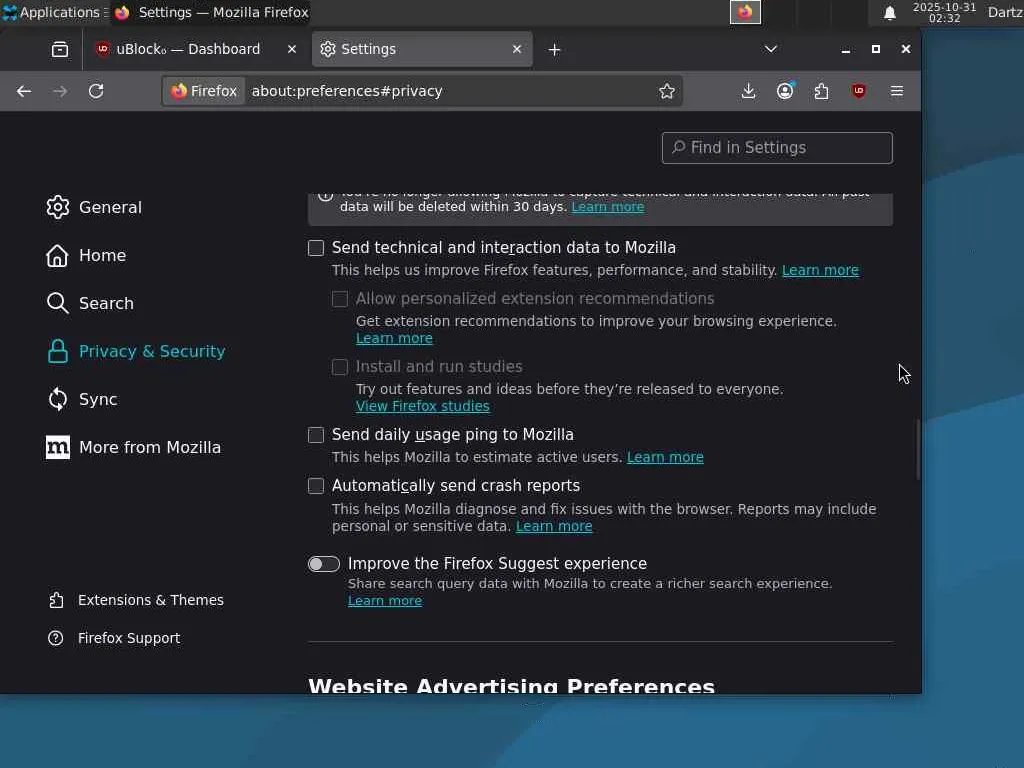Click the uBlock Origin toolbar icon
This screenshot has height=768, width=1024.
coord(859,91)
